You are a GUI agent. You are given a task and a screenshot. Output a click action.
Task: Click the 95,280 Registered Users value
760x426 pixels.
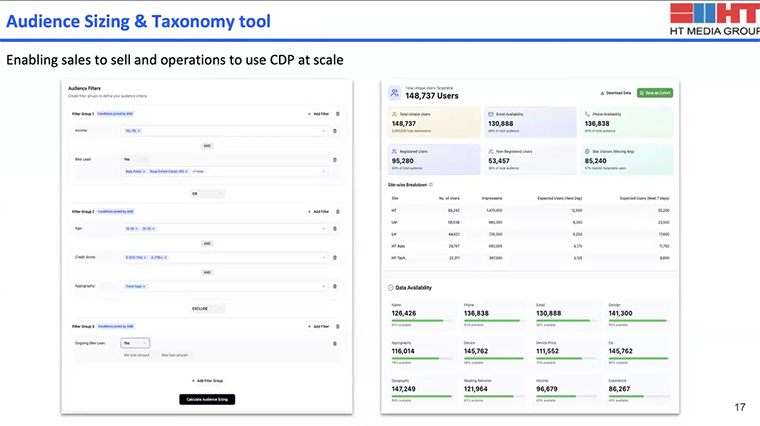[403, 161]
